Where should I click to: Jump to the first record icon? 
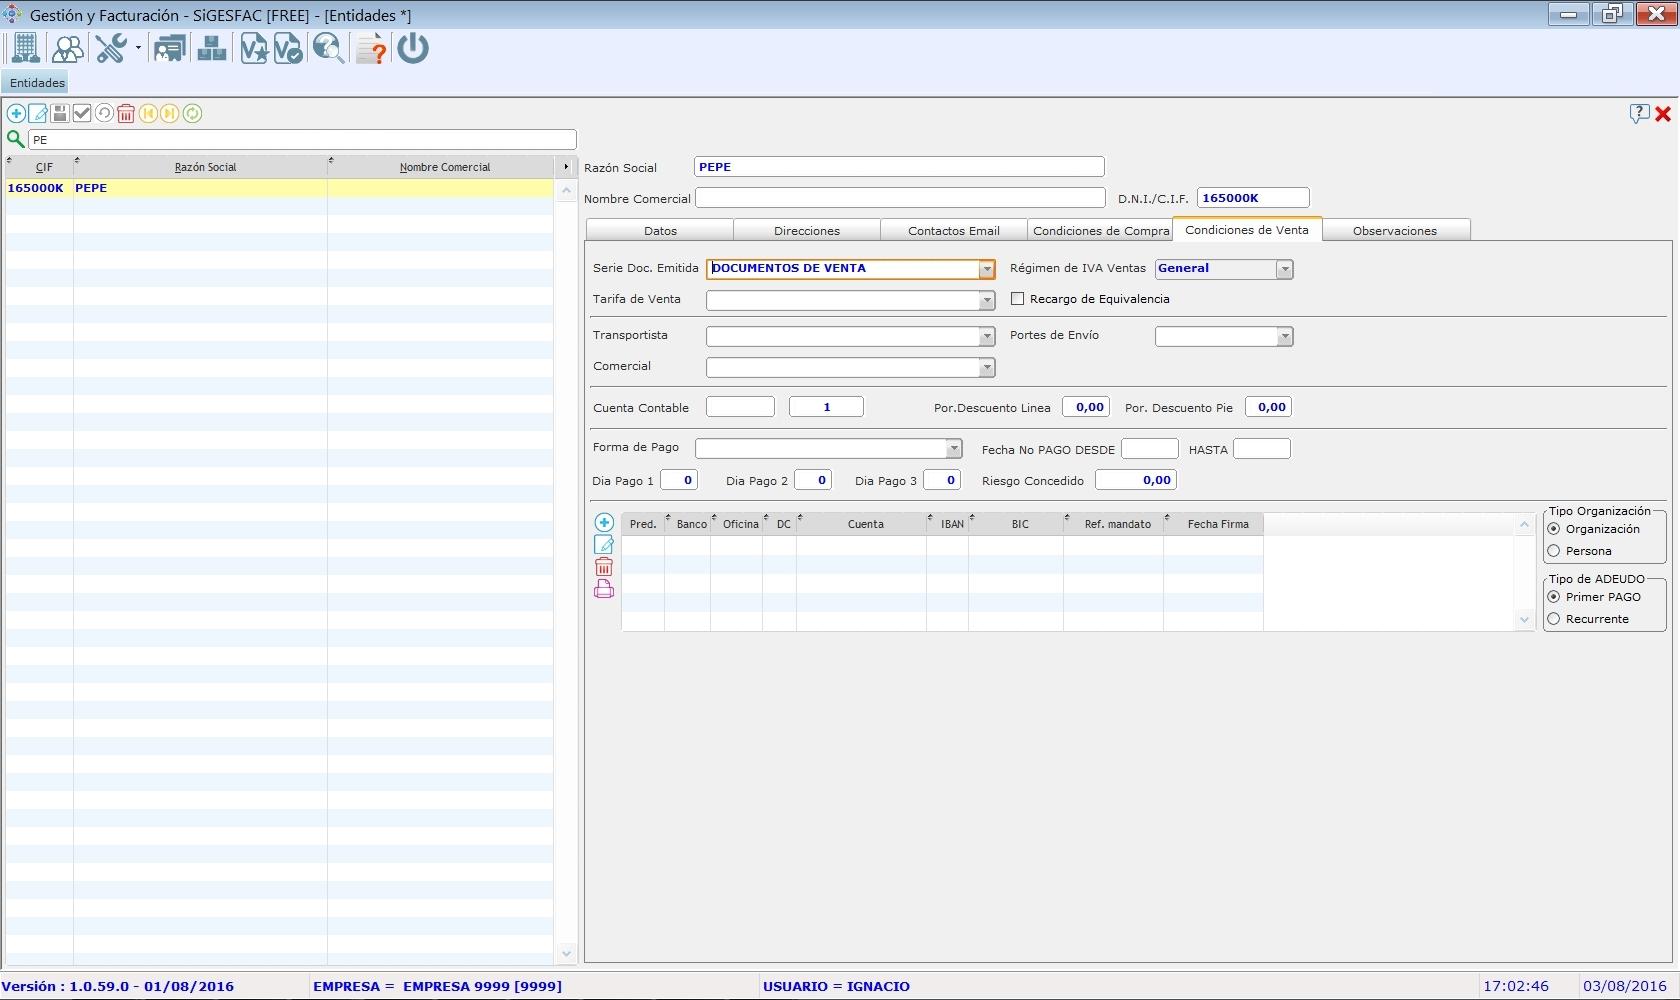coord(148,113)
